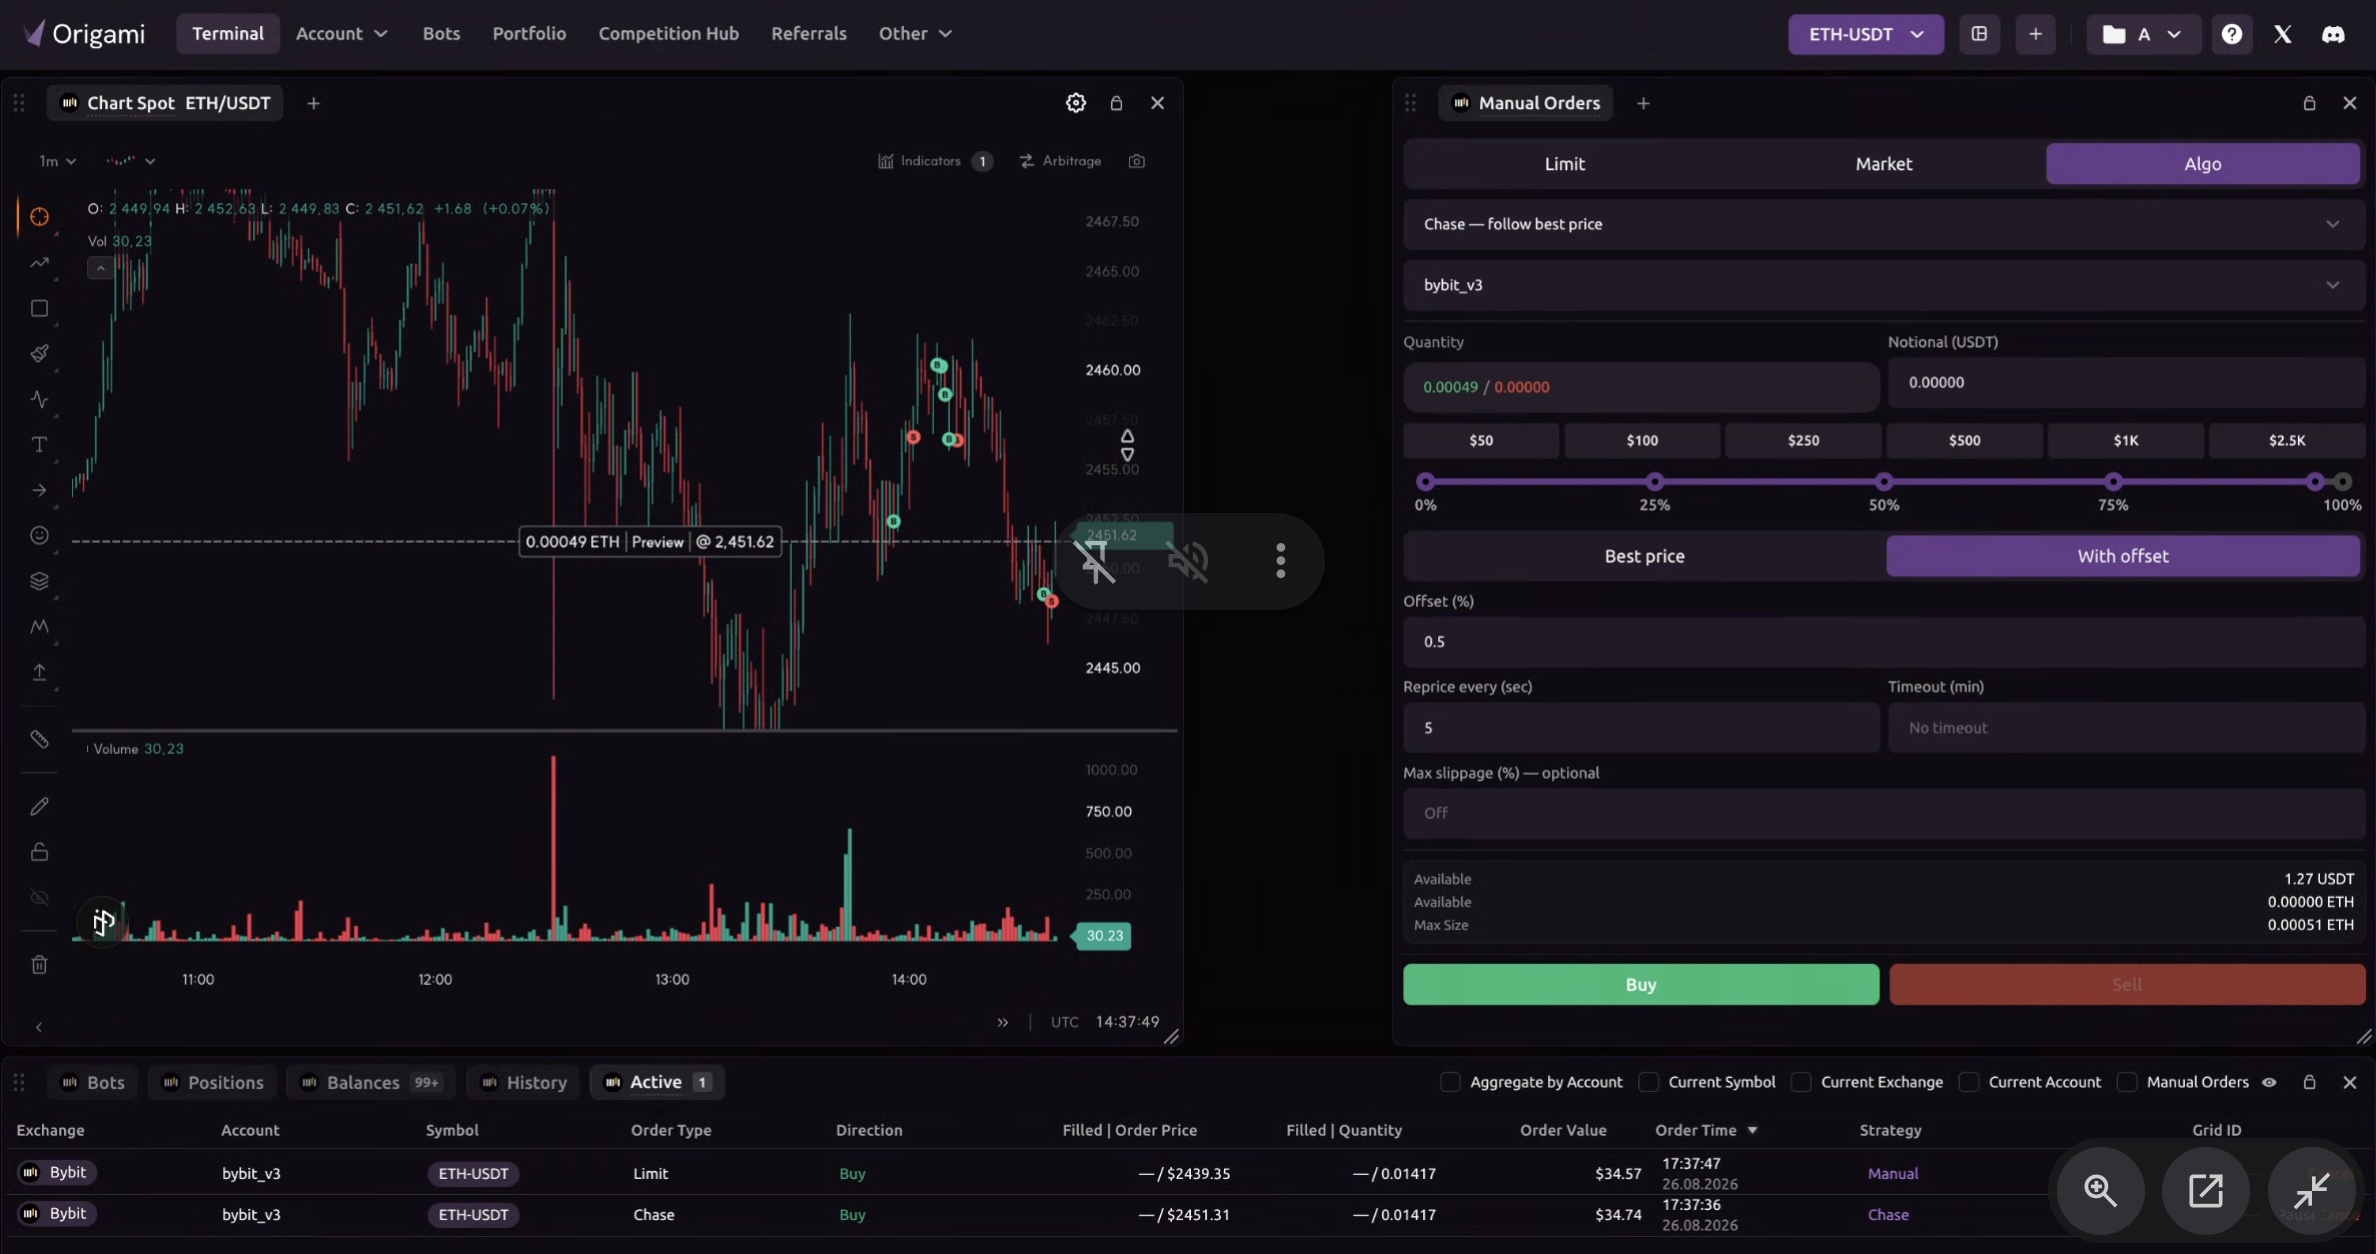Screen dimensions: 2376x1254
Task: Select the brush drawing tool
Action: point(39,353)
